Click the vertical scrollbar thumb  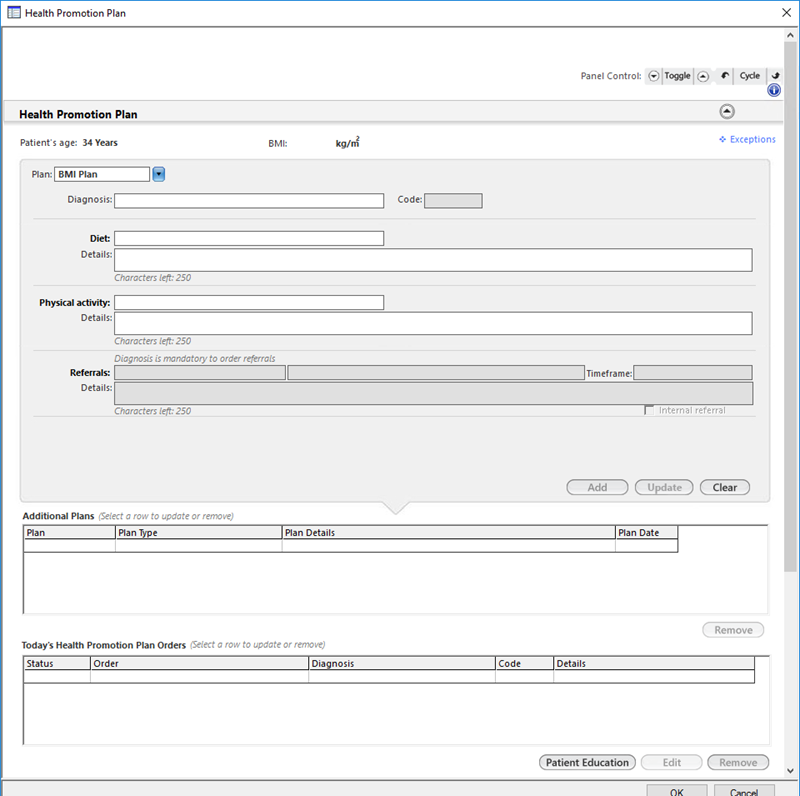[x=790, y=307]
